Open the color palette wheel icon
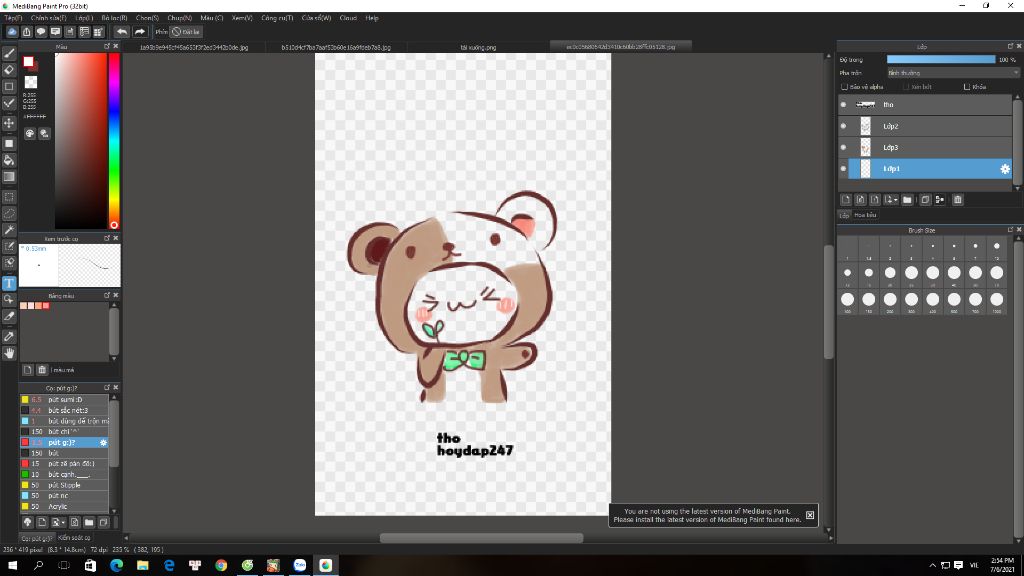This screenshot has width=1024, height=576. click(x=30, y=133)
